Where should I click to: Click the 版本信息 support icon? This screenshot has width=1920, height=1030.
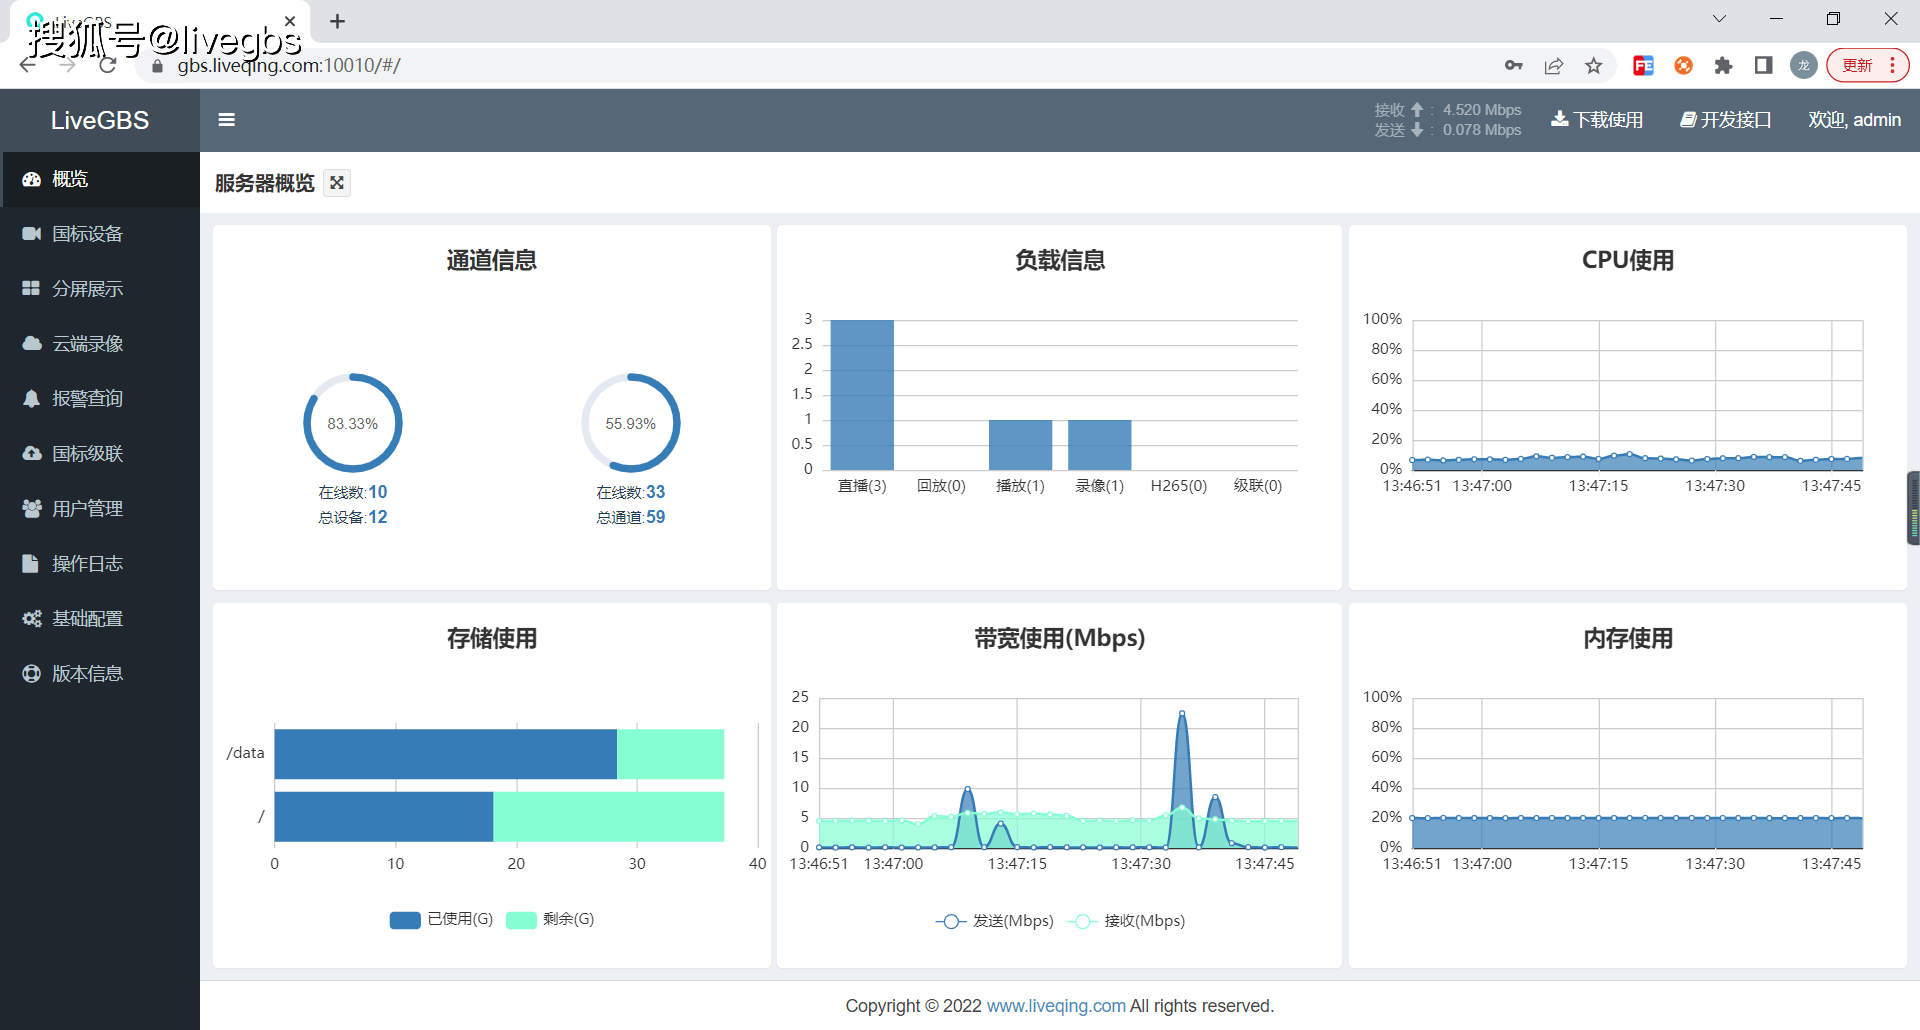click(32, 674)
